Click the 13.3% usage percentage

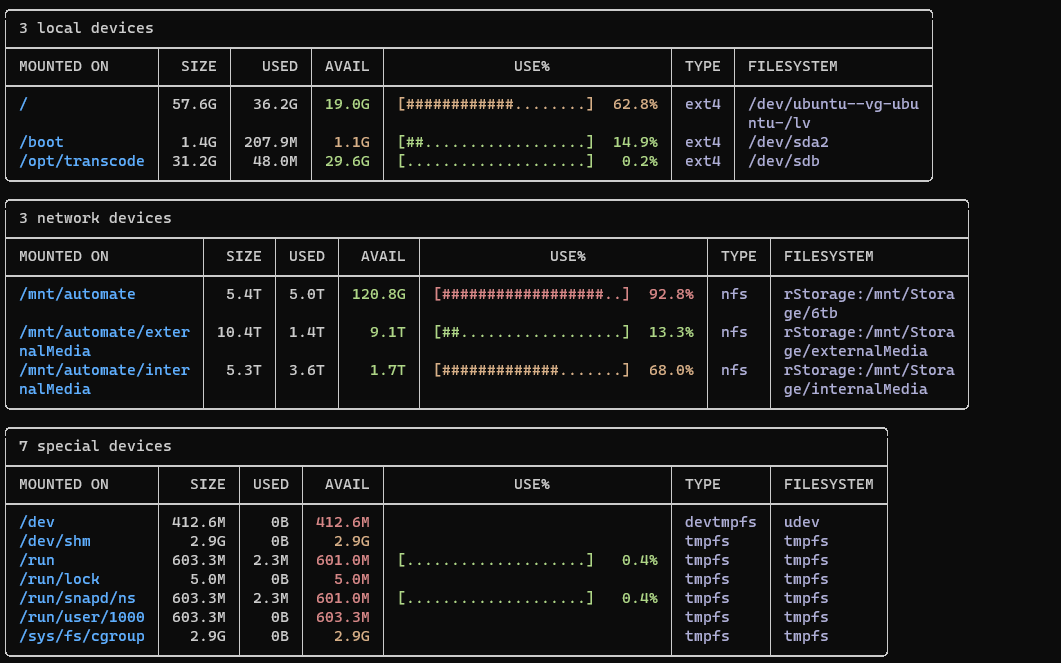tap(671, 332)
